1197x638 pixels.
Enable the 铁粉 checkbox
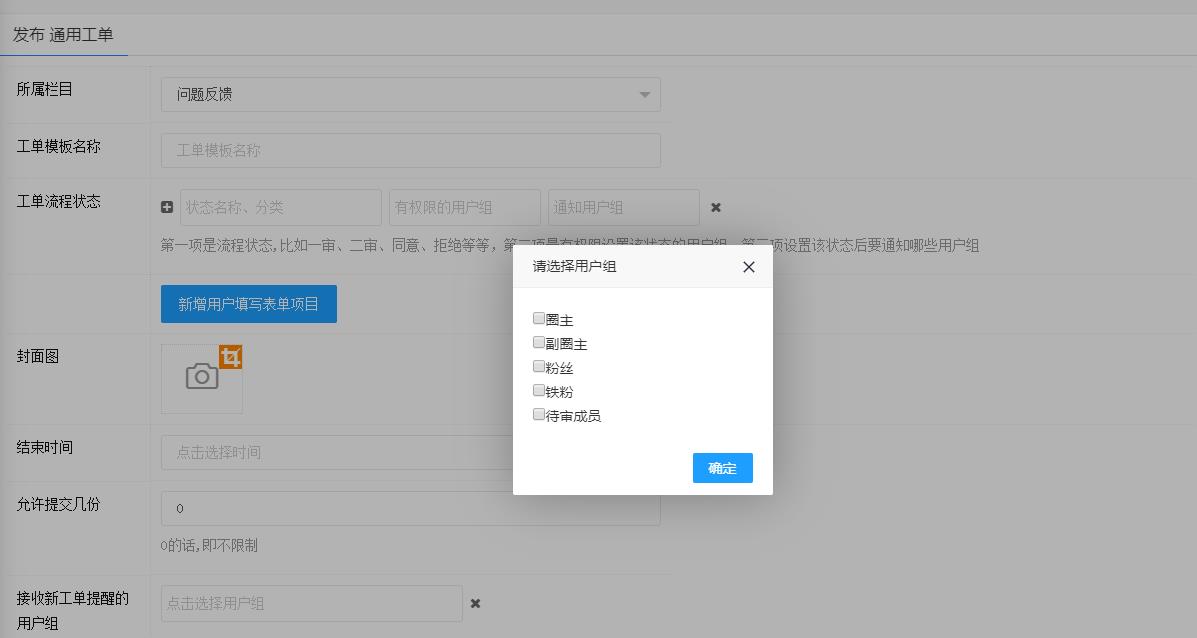[539, 391]
